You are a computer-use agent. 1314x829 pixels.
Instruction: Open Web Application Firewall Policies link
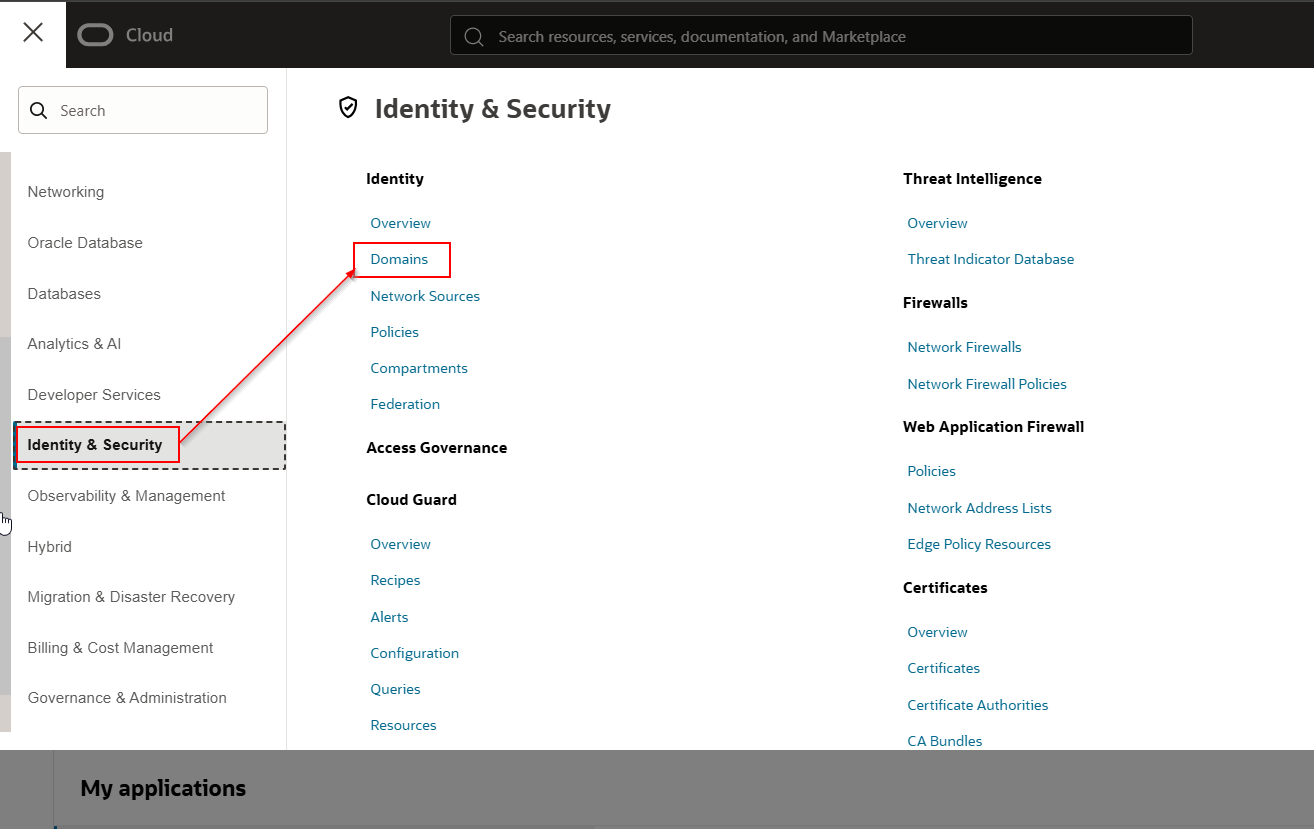click(931, 471)
